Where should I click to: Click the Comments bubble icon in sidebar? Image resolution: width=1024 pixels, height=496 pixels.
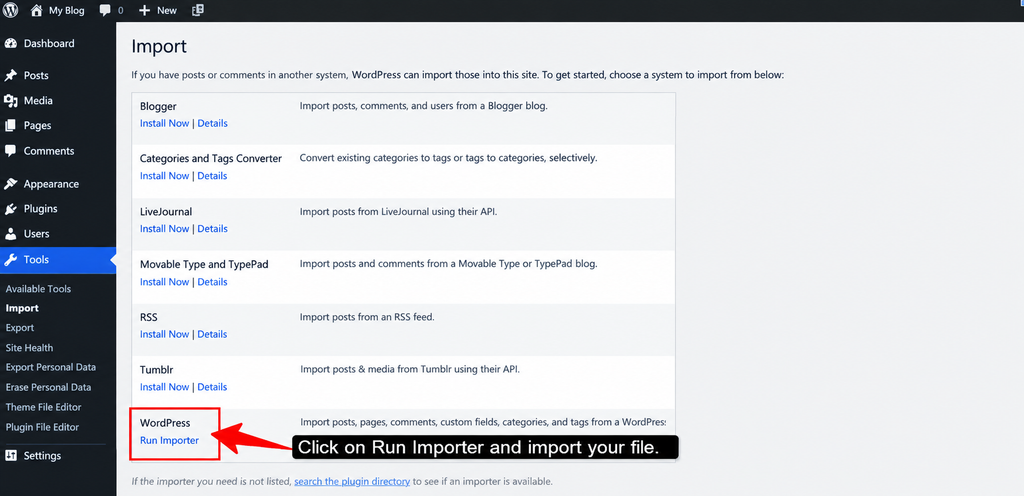(10, 151)
